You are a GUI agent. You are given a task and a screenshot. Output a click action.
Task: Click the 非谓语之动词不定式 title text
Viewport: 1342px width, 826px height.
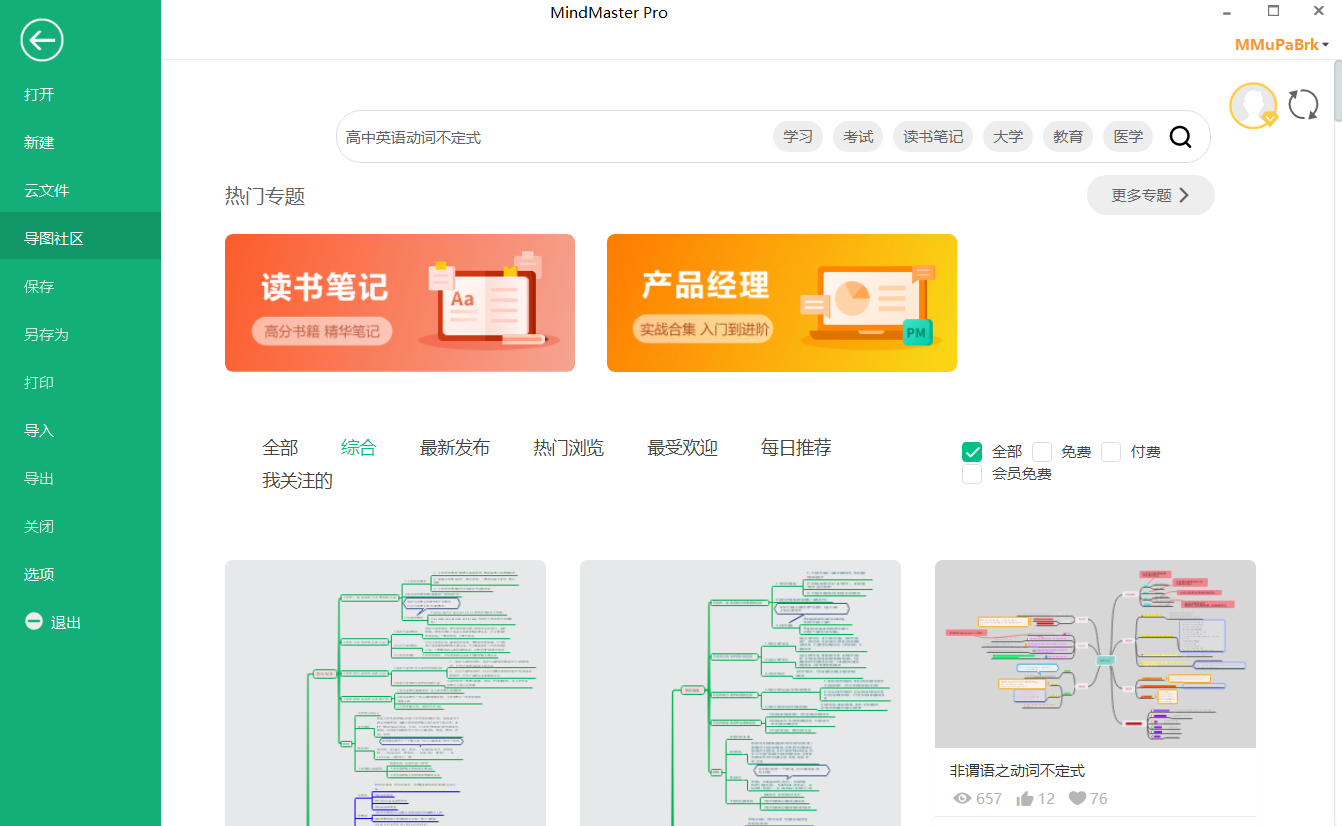tap(1017, 771)
